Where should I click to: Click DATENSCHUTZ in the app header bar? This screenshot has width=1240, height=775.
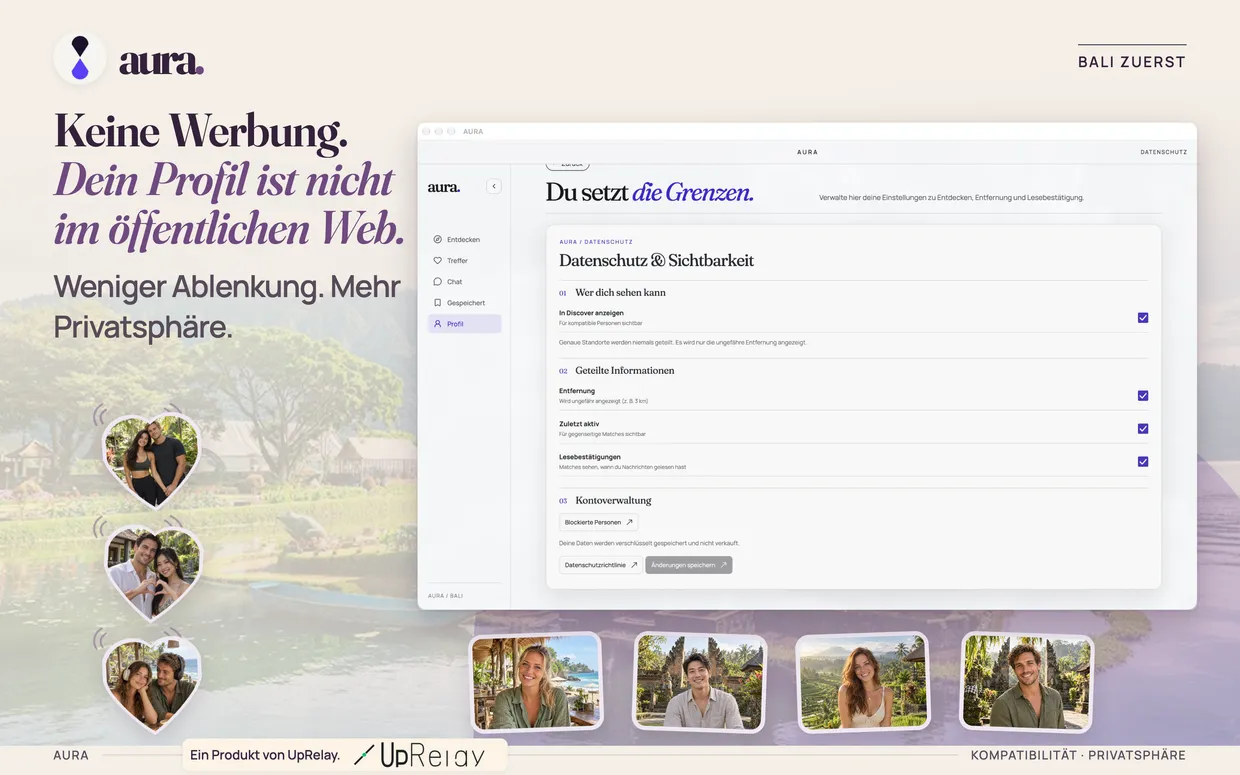(1163, 152)
